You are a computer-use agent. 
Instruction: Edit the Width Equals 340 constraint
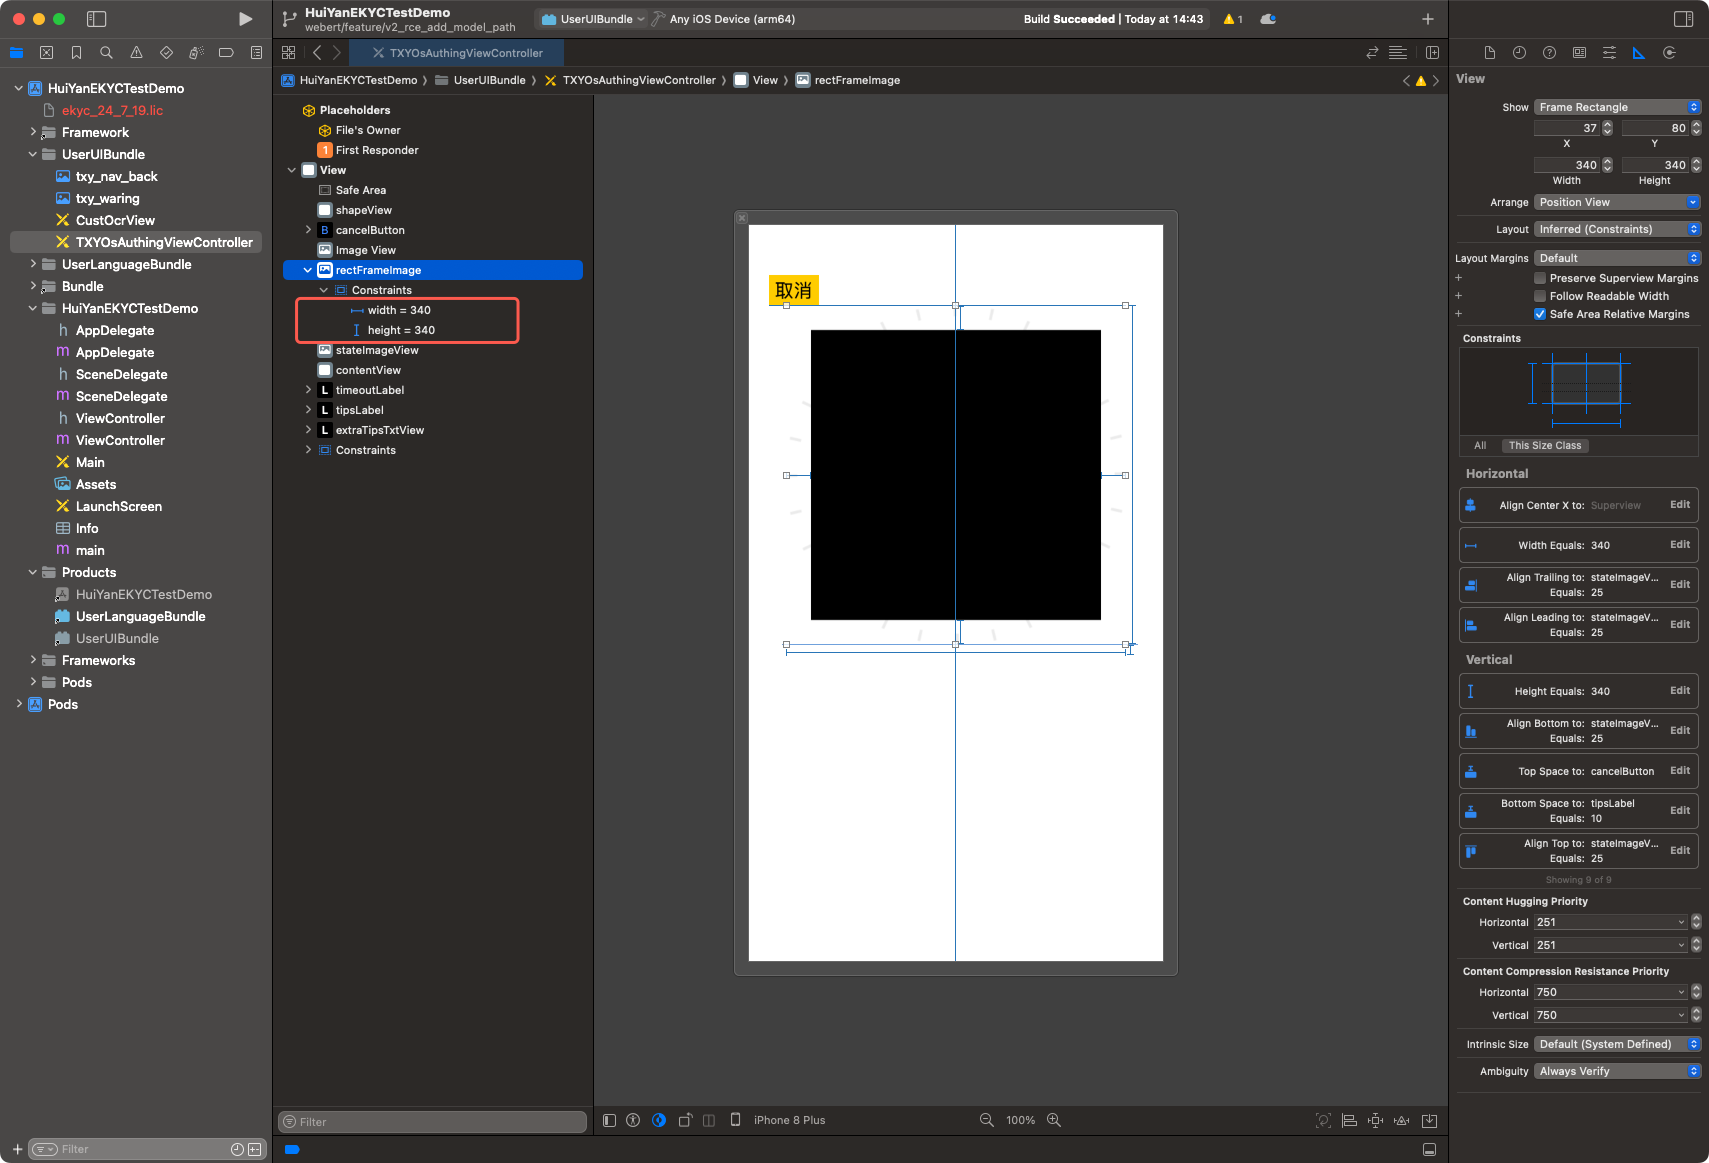[1679, 545]
